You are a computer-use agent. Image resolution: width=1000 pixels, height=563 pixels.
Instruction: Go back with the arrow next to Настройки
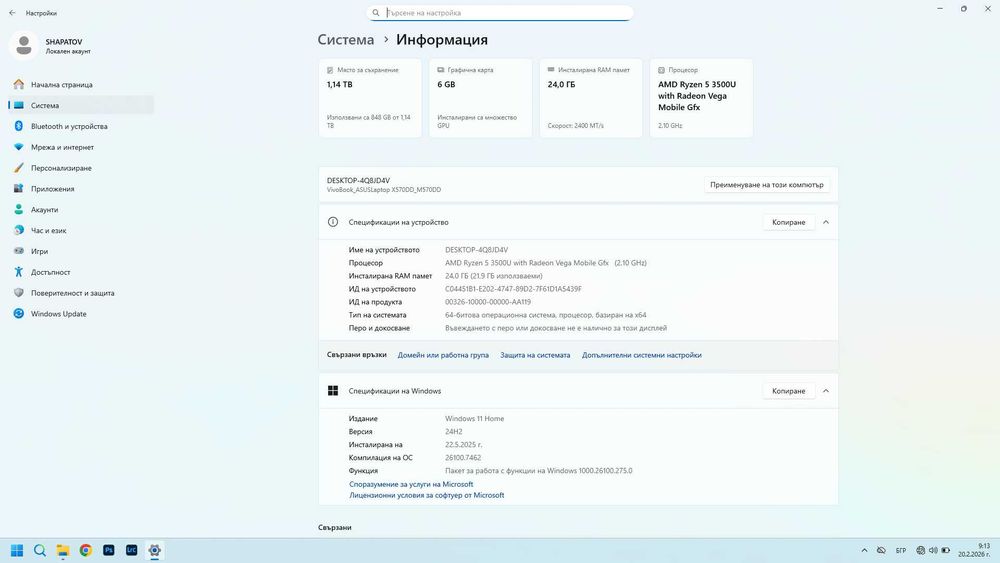[12, 13]
